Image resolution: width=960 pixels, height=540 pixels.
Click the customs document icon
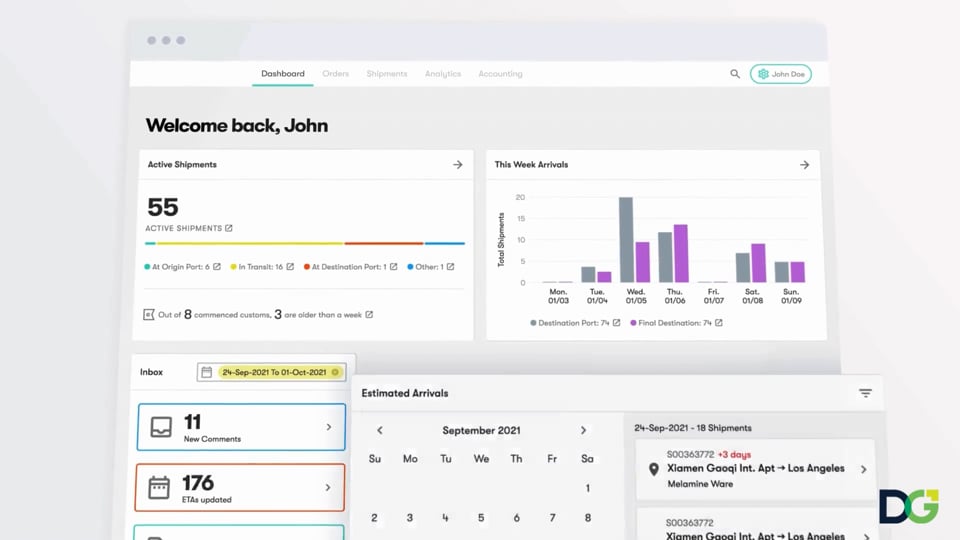click(x=149, y=315)
